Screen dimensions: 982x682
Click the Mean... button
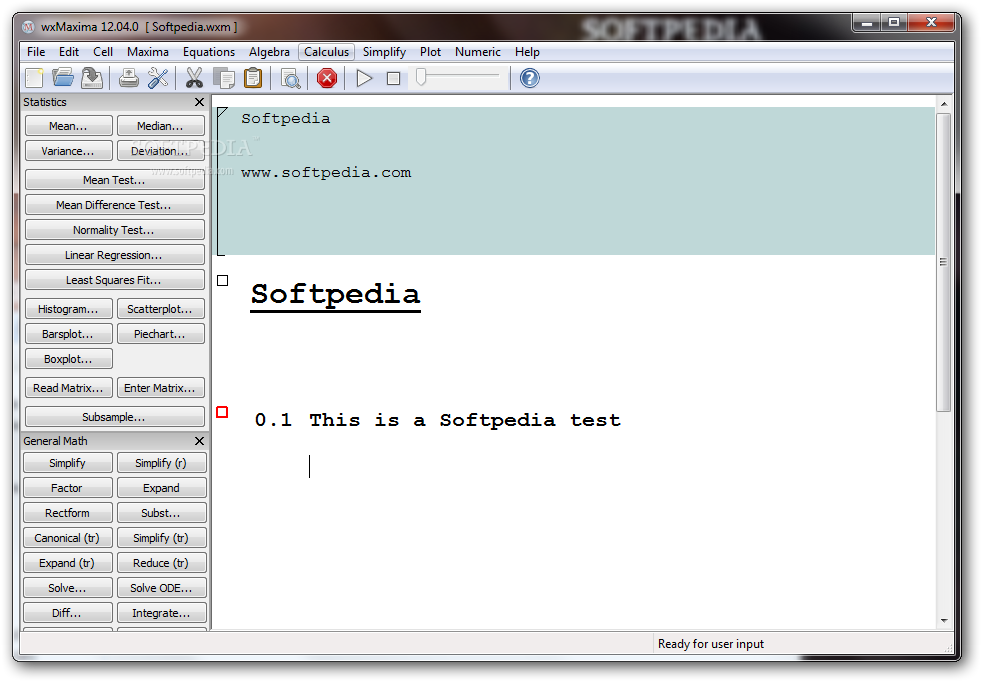coord(69,126)
